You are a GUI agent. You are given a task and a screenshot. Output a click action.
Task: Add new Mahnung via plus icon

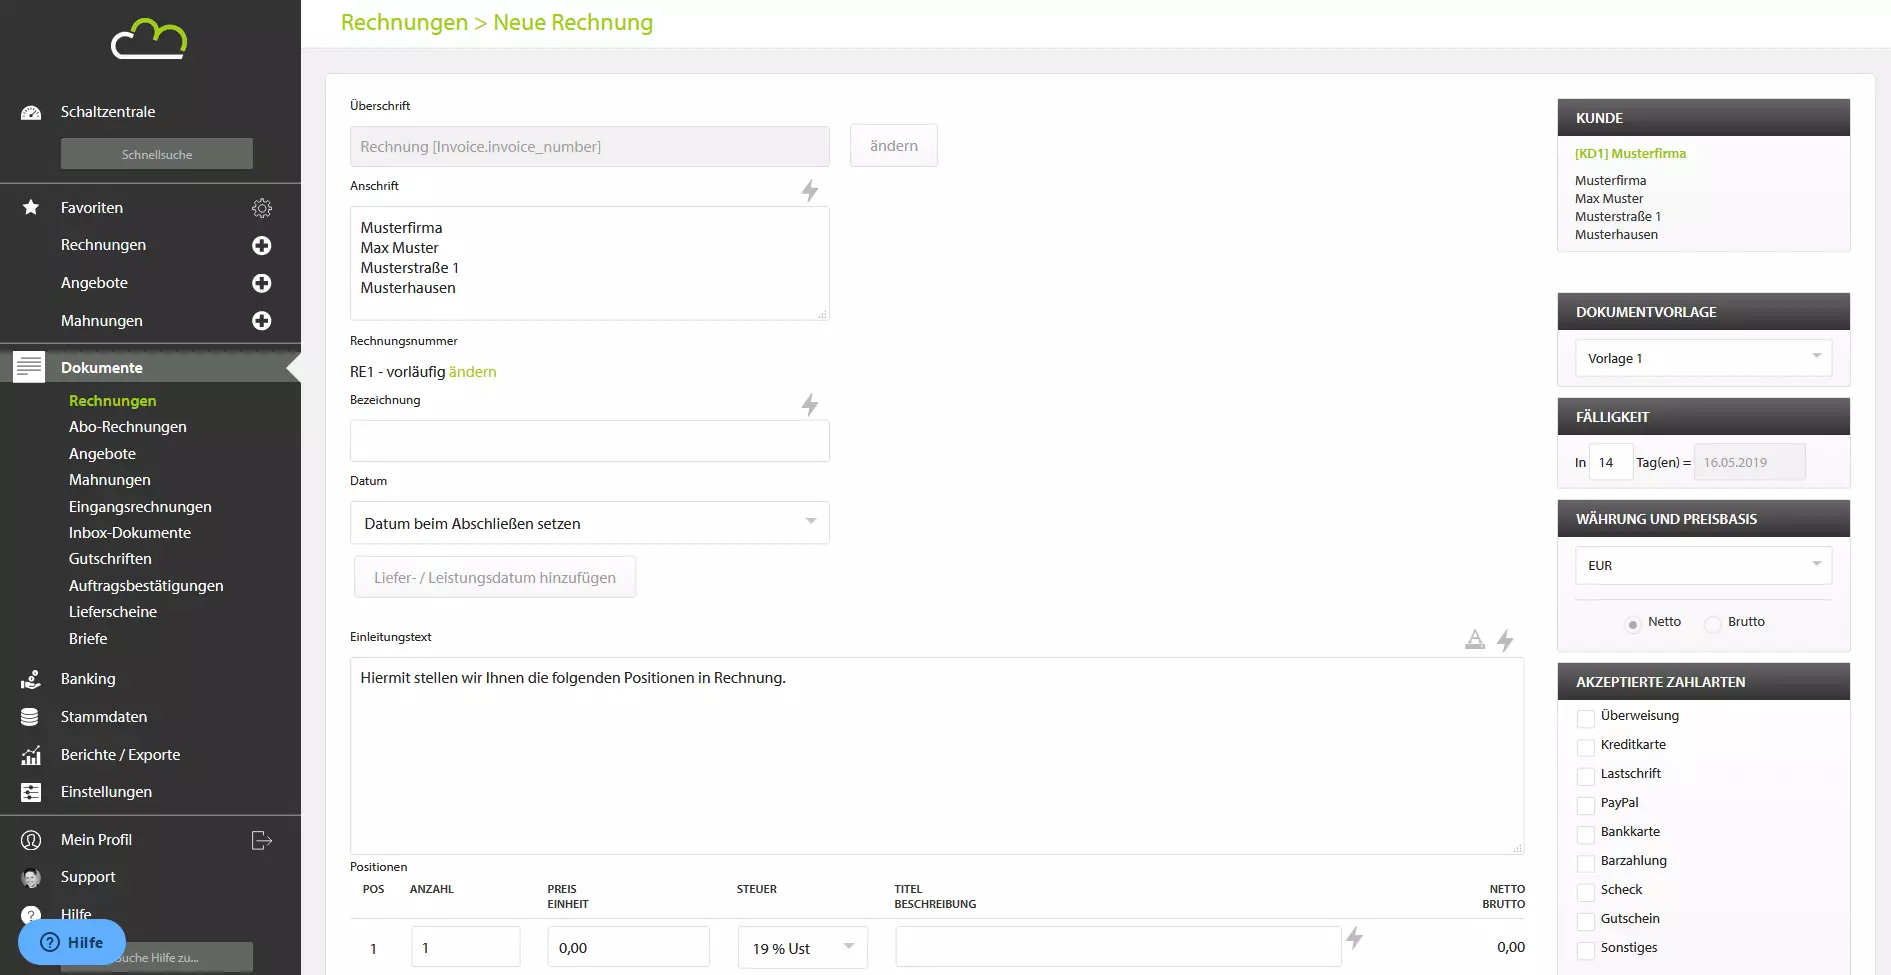click(x=261, y=321)
